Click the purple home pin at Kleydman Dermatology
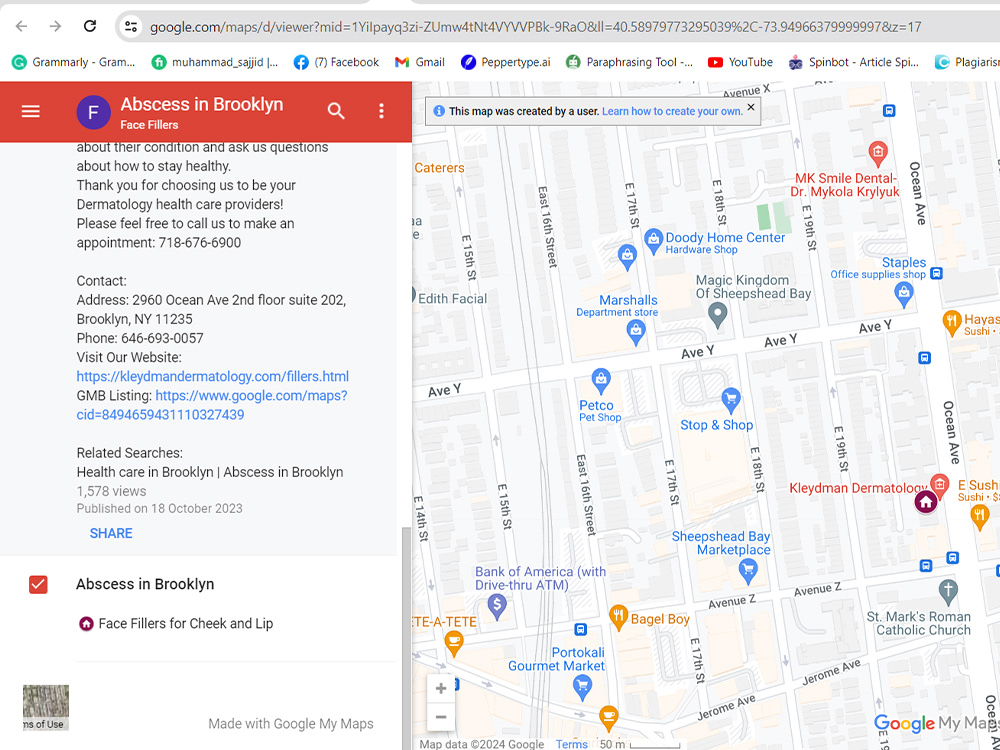Viewport: 1000px width, 750px height. (925, 502)
